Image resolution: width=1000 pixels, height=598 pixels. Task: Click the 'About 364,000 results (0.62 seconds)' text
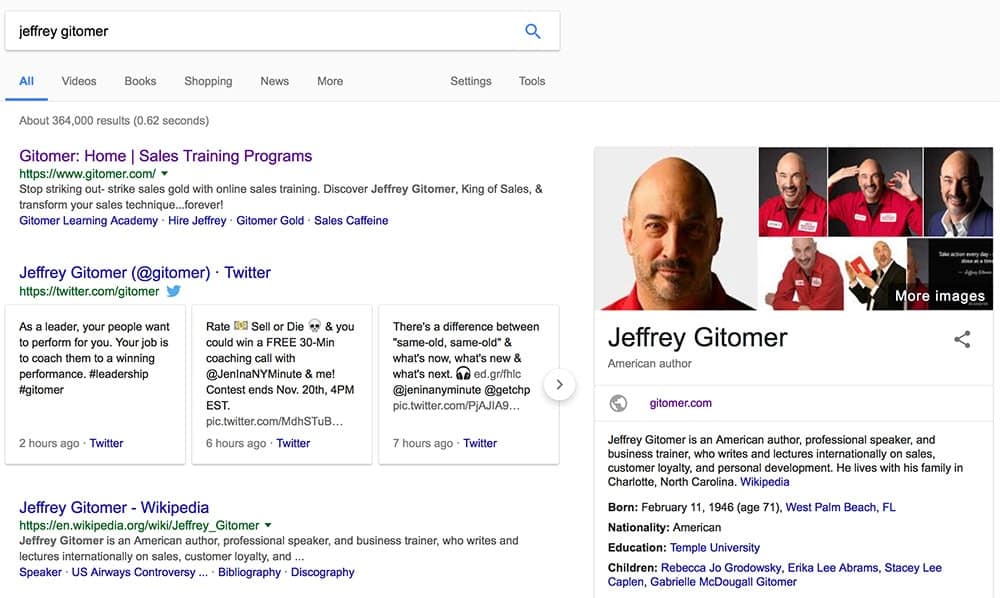(114, 120)
